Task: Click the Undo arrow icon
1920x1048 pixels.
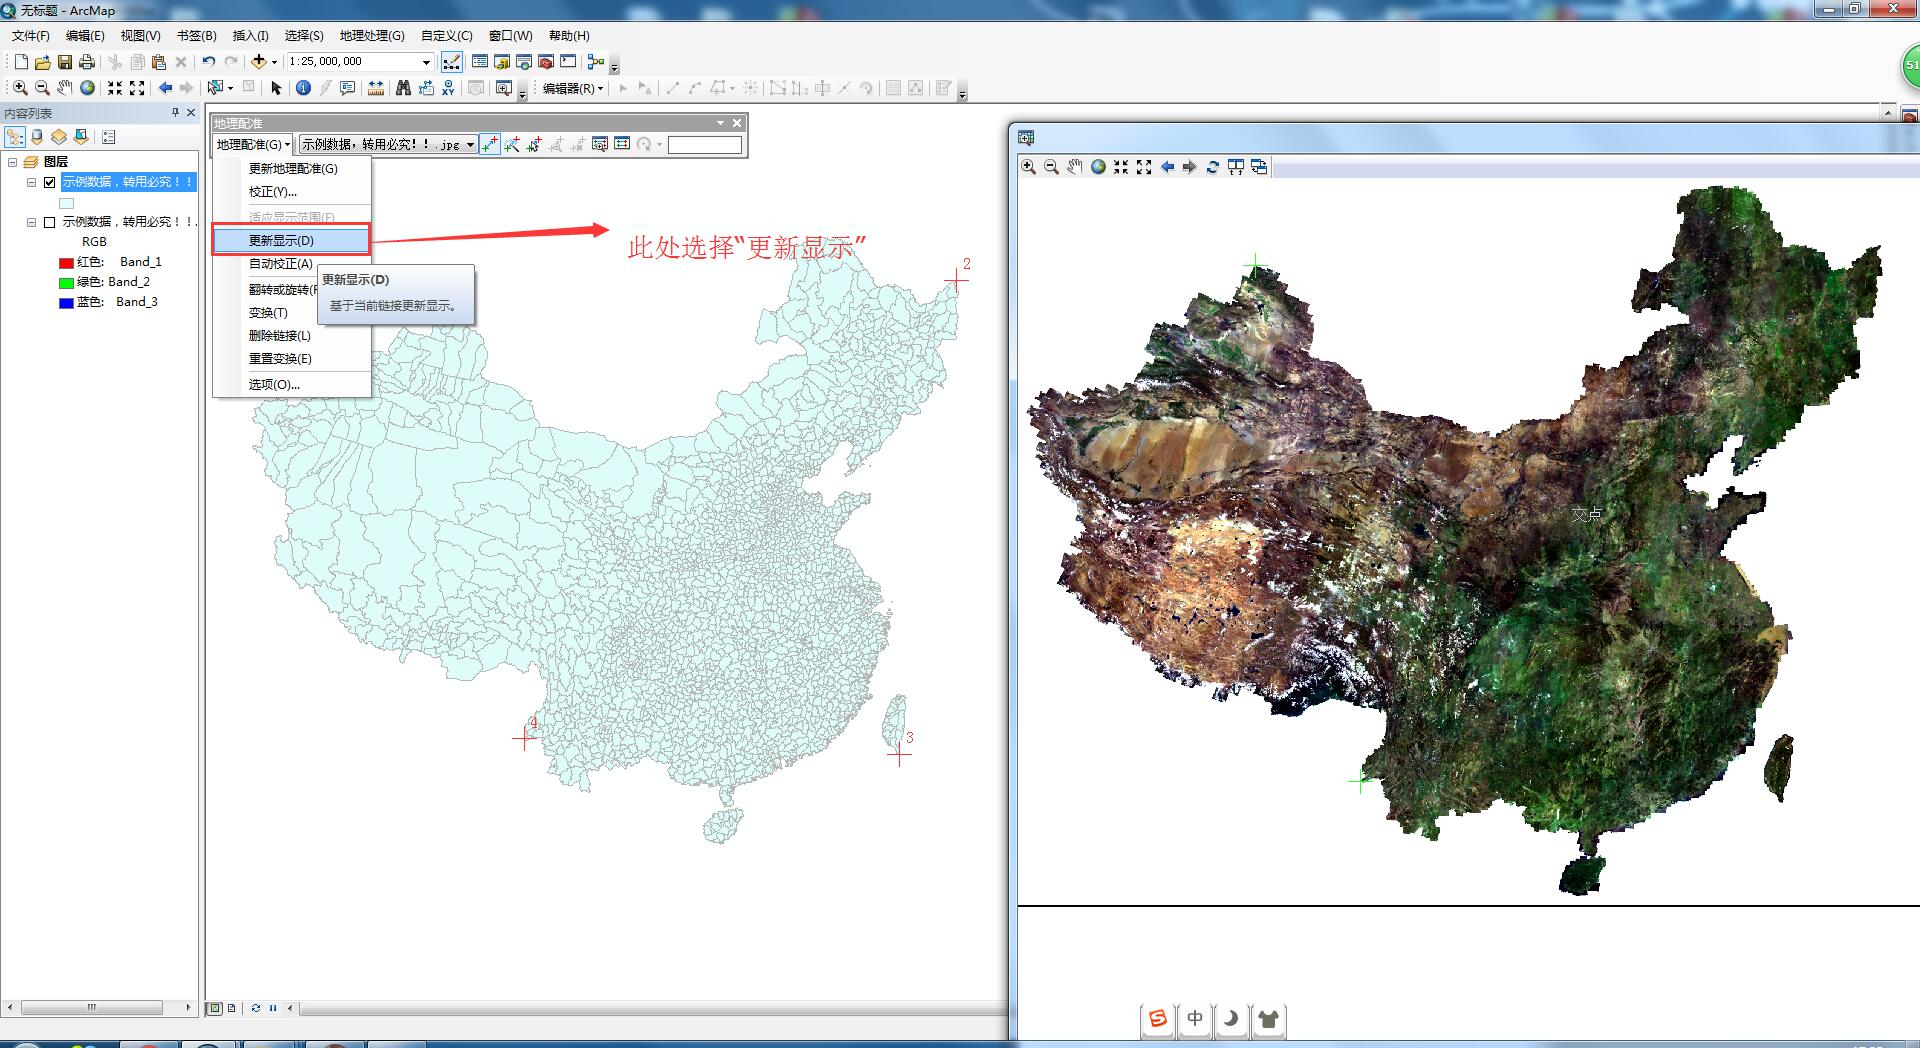Action: [x=208, y=62]
